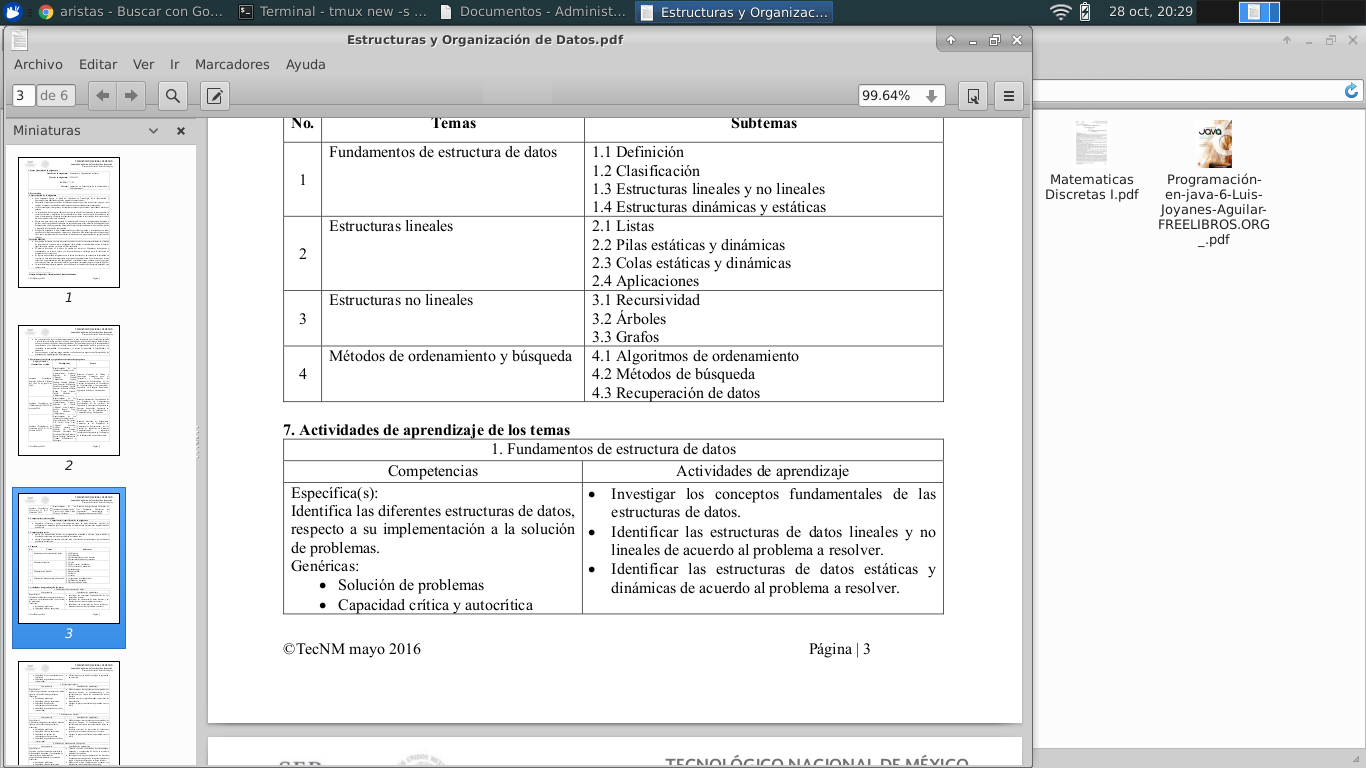The width and height of the screenshot is (1366, 768).
Task: Click '7. Actividades de aprendizaje de los temas' heading
Action: coord(427,430)
